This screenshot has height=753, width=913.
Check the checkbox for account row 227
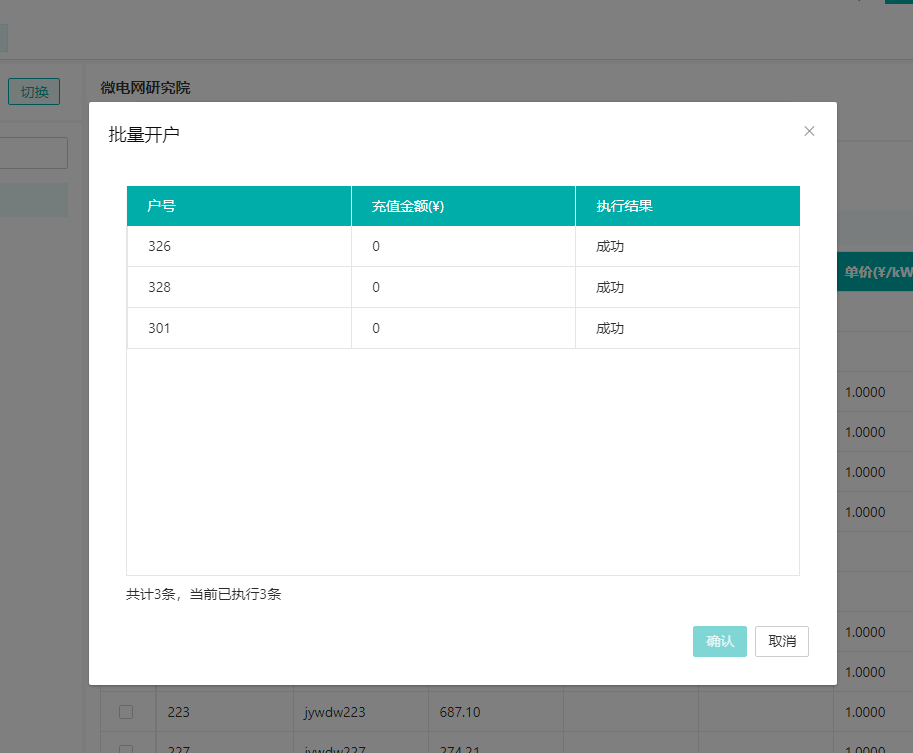click(127, 748)
